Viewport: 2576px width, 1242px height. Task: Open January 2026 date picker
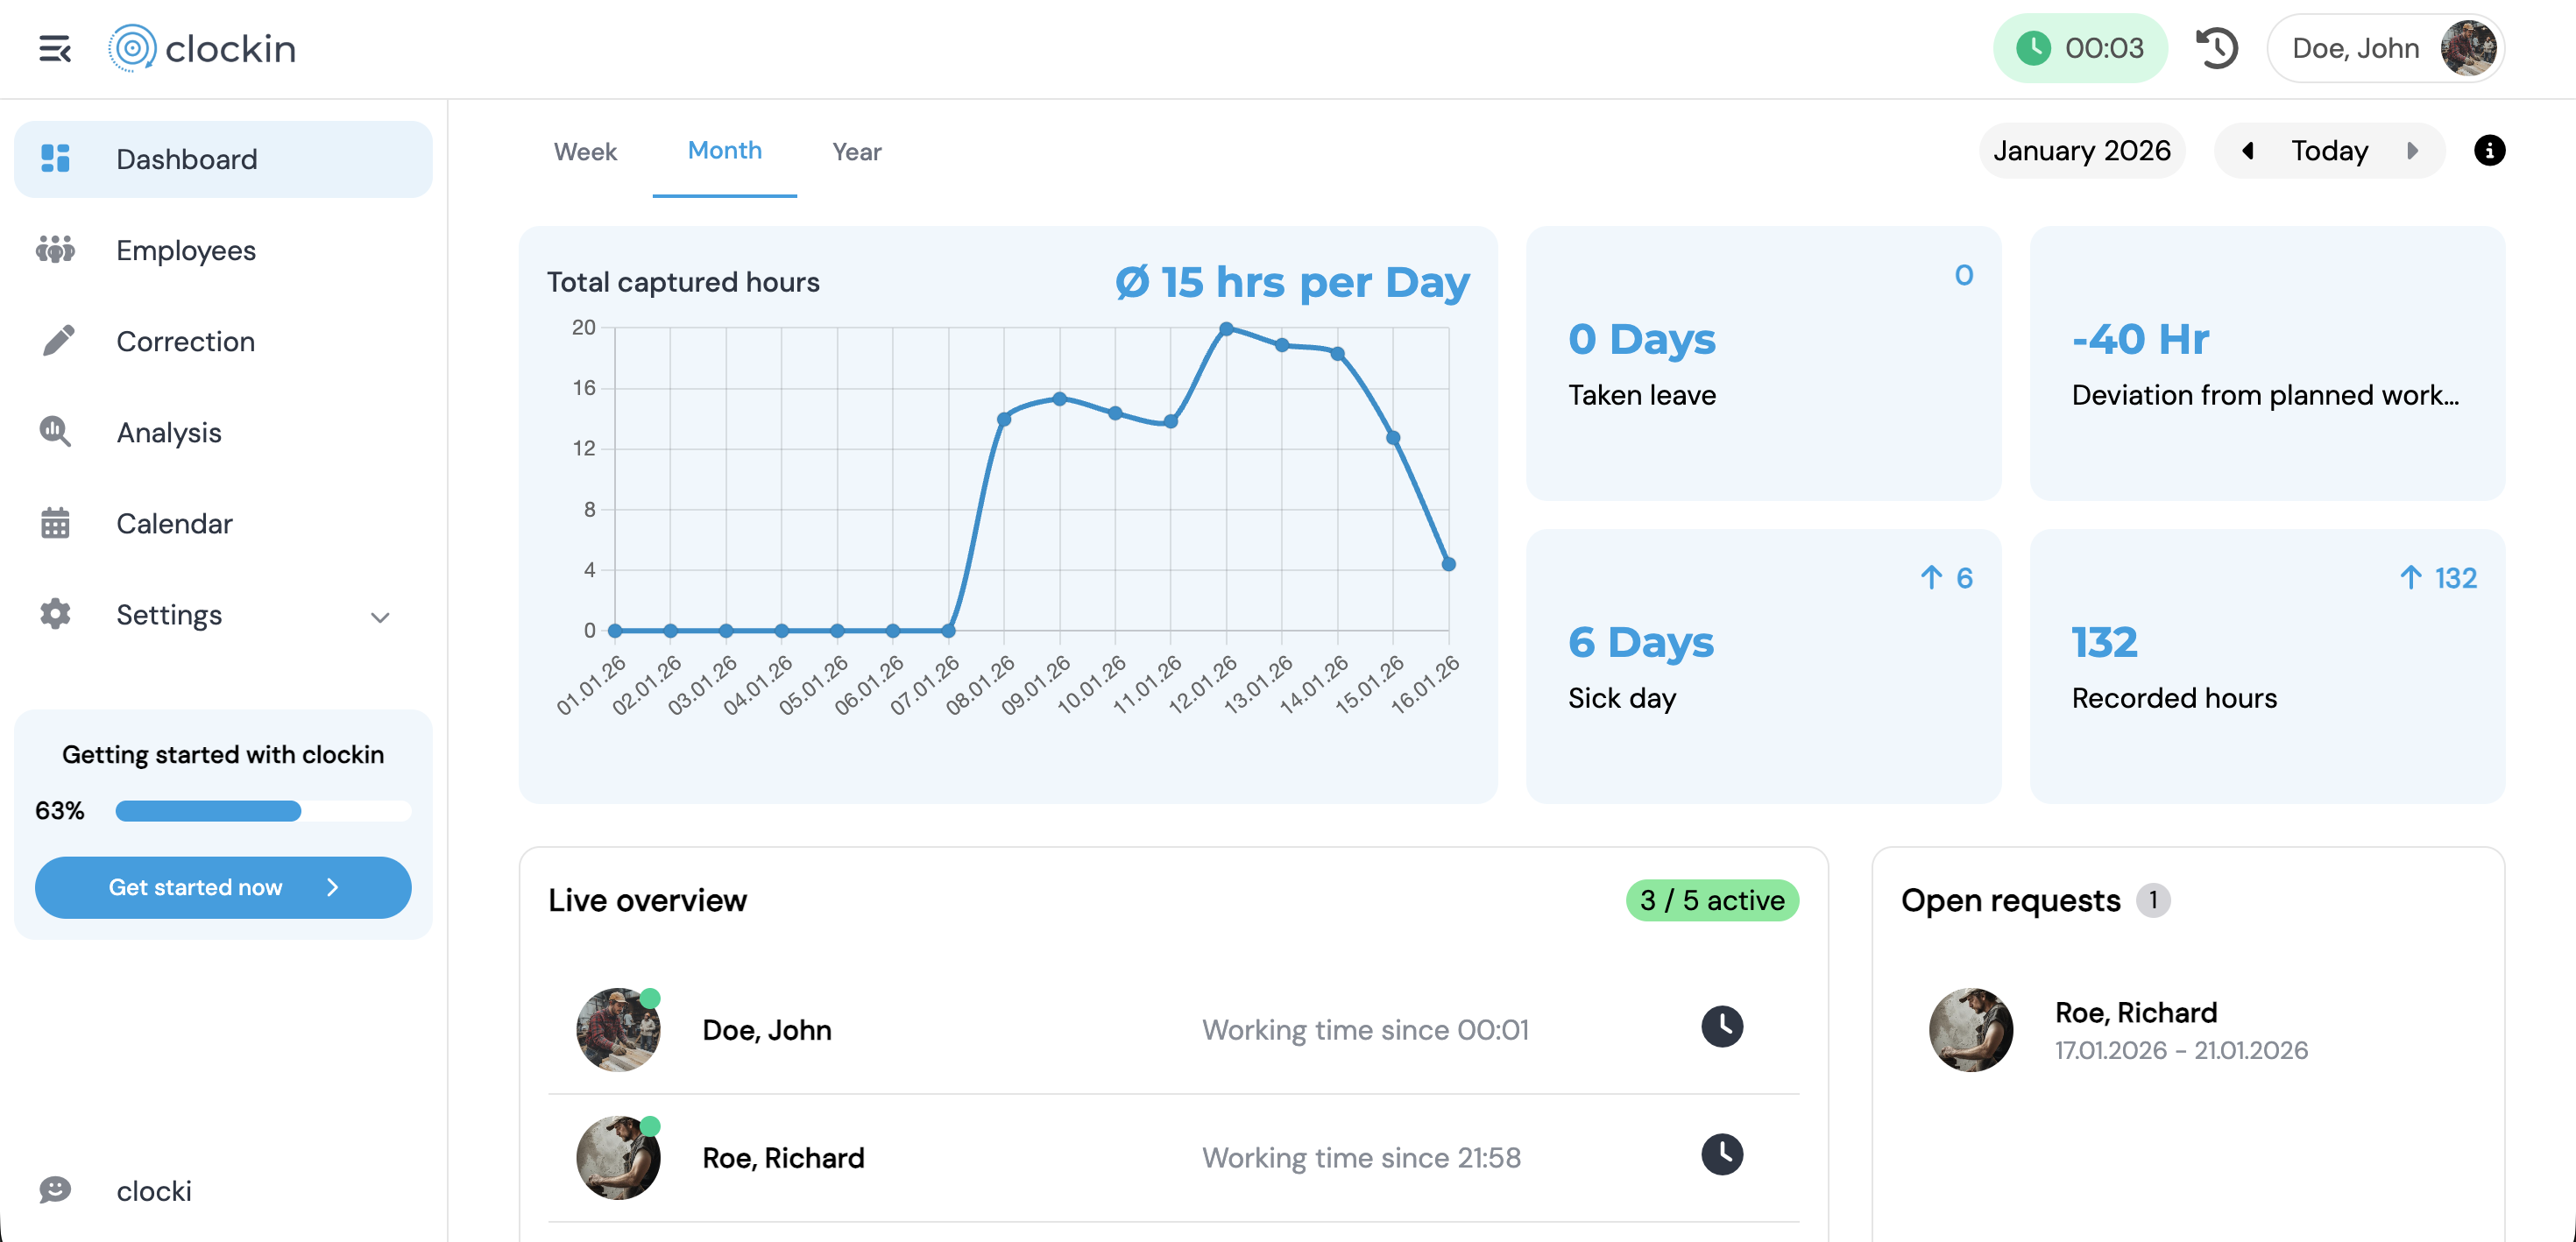tap(2081, 151)
